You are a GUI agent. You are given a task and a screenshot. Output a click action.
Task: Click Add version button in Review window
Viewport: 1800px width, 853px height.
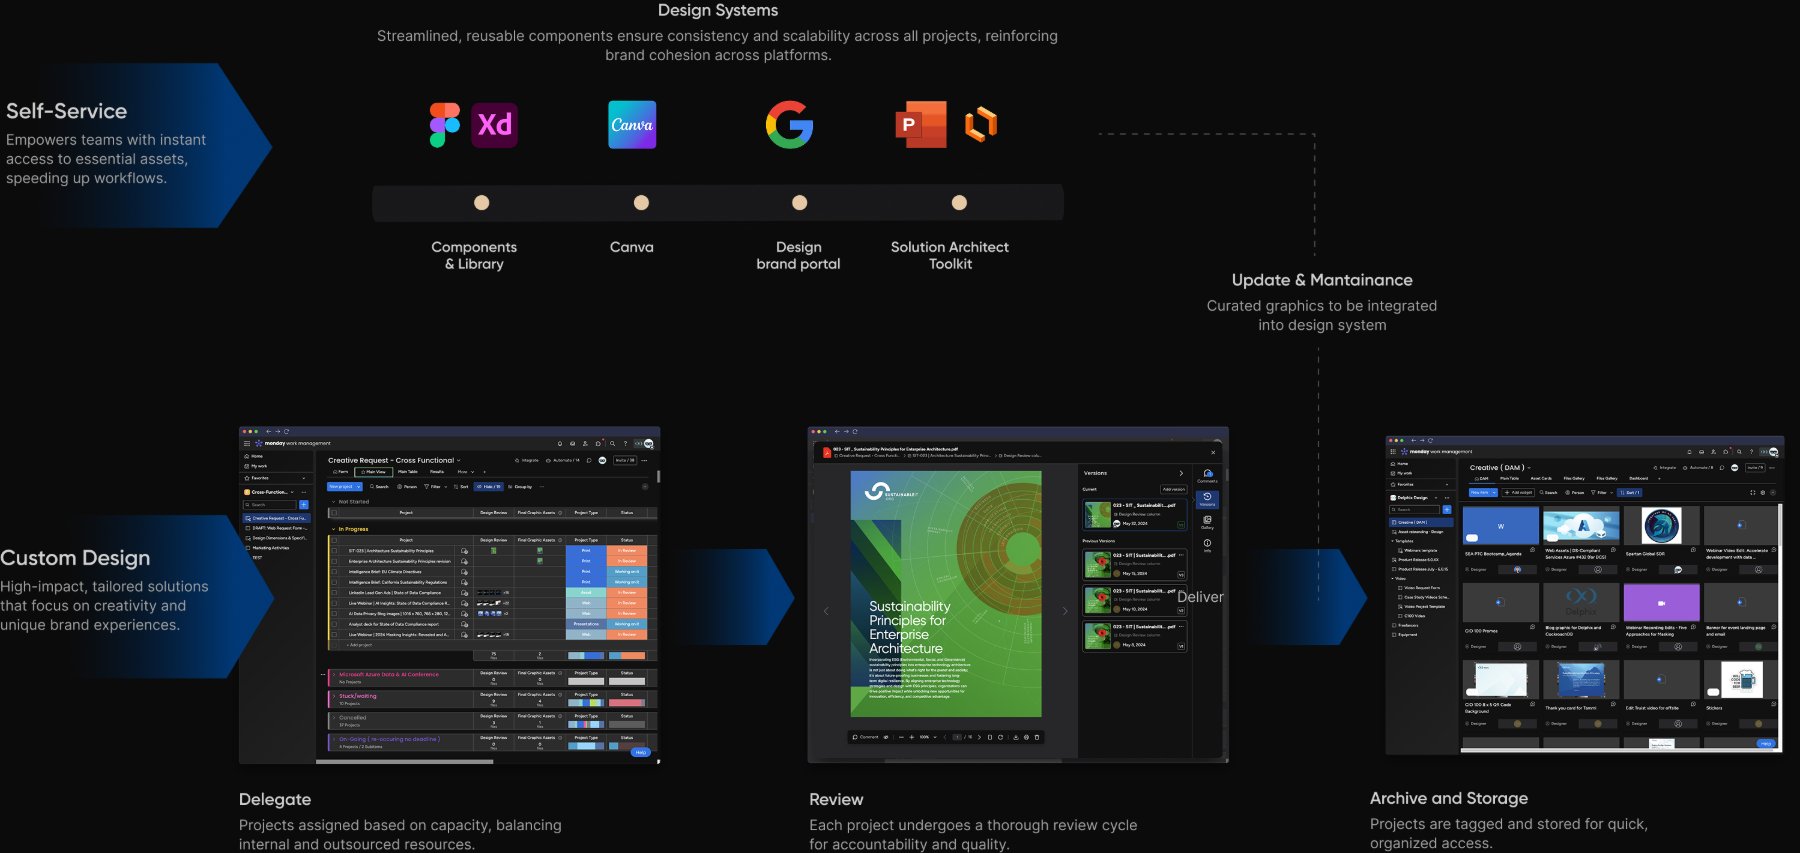pos(1173,489)
